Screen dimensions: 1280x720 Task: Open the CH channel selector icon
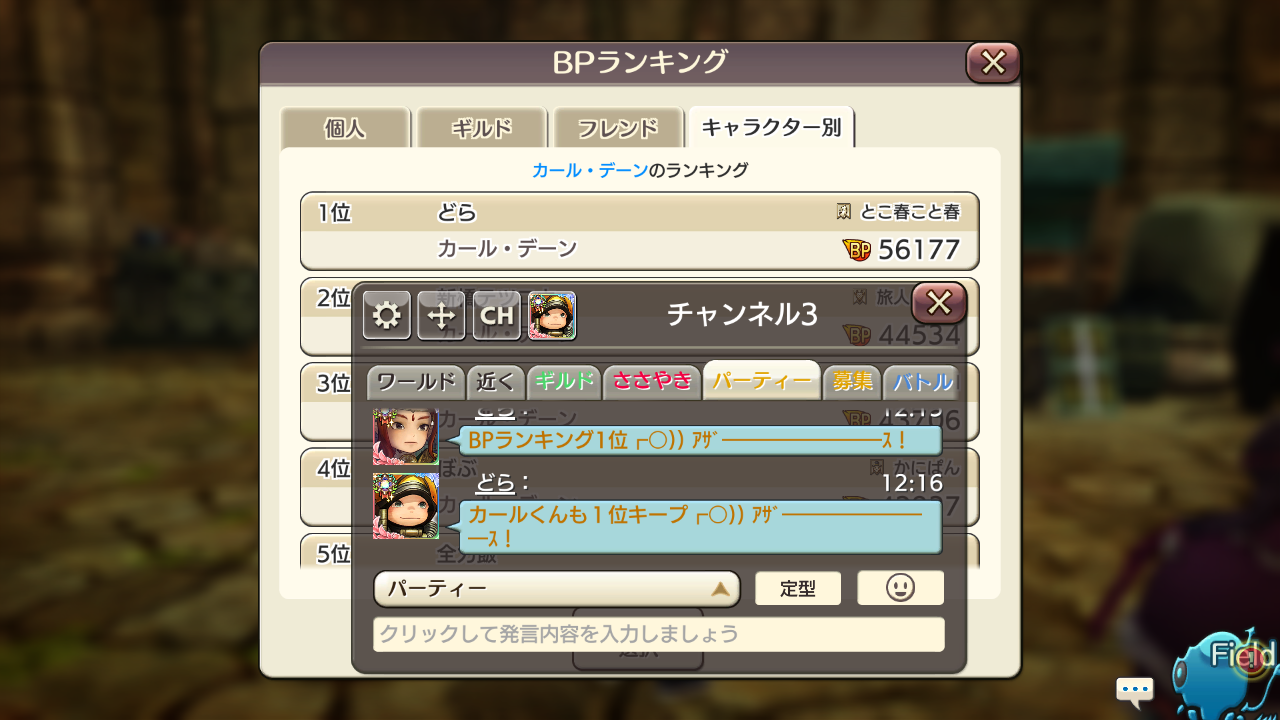(496, 316)
